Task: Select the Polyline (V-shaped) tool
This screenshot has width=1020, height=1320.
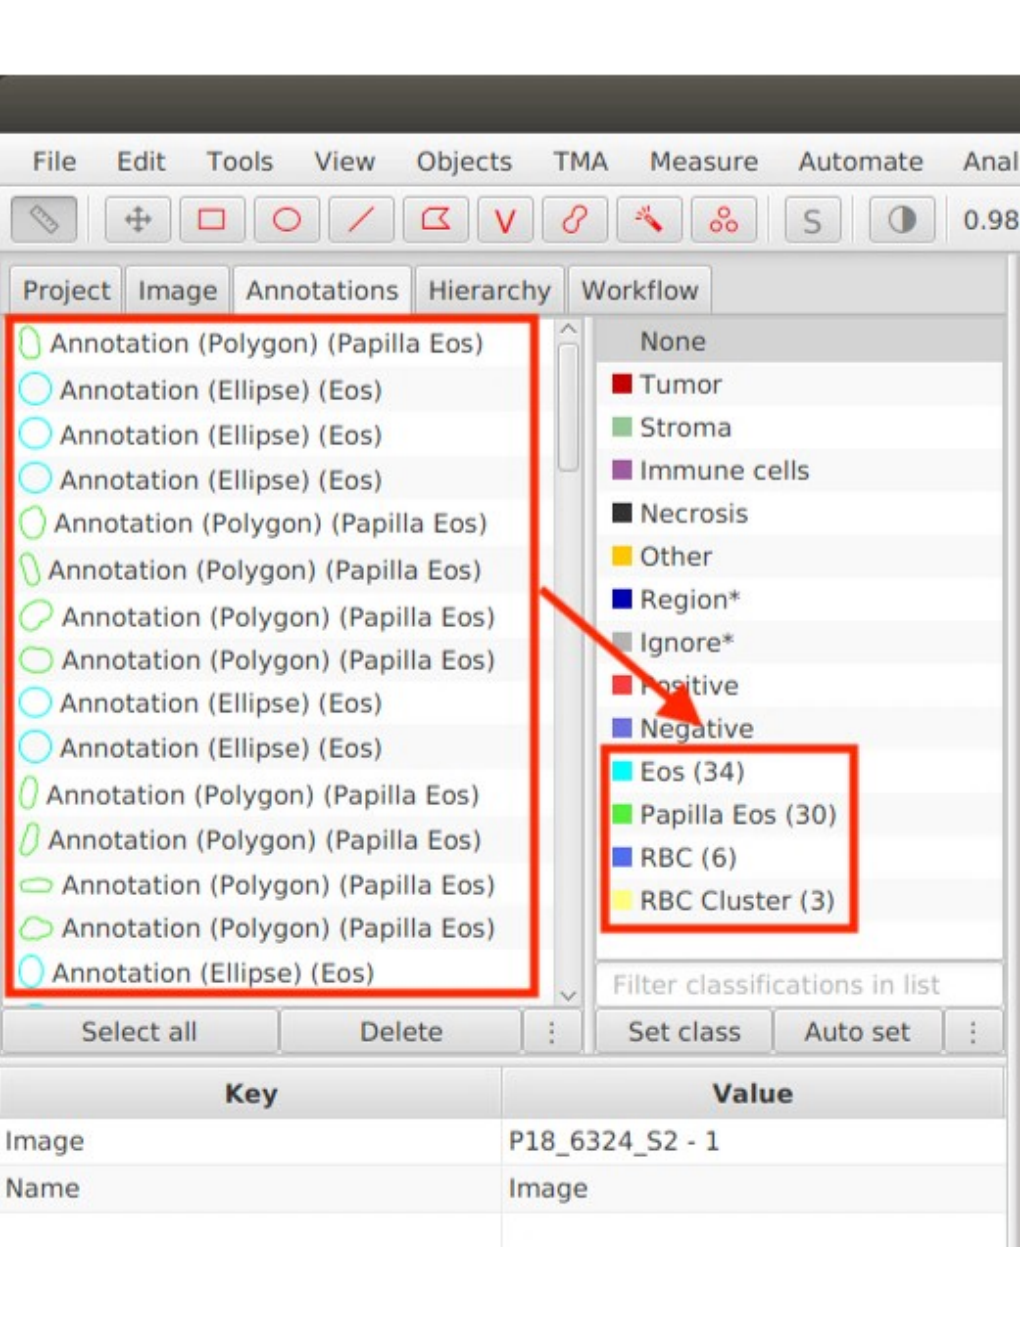Action: coord(506,219)
